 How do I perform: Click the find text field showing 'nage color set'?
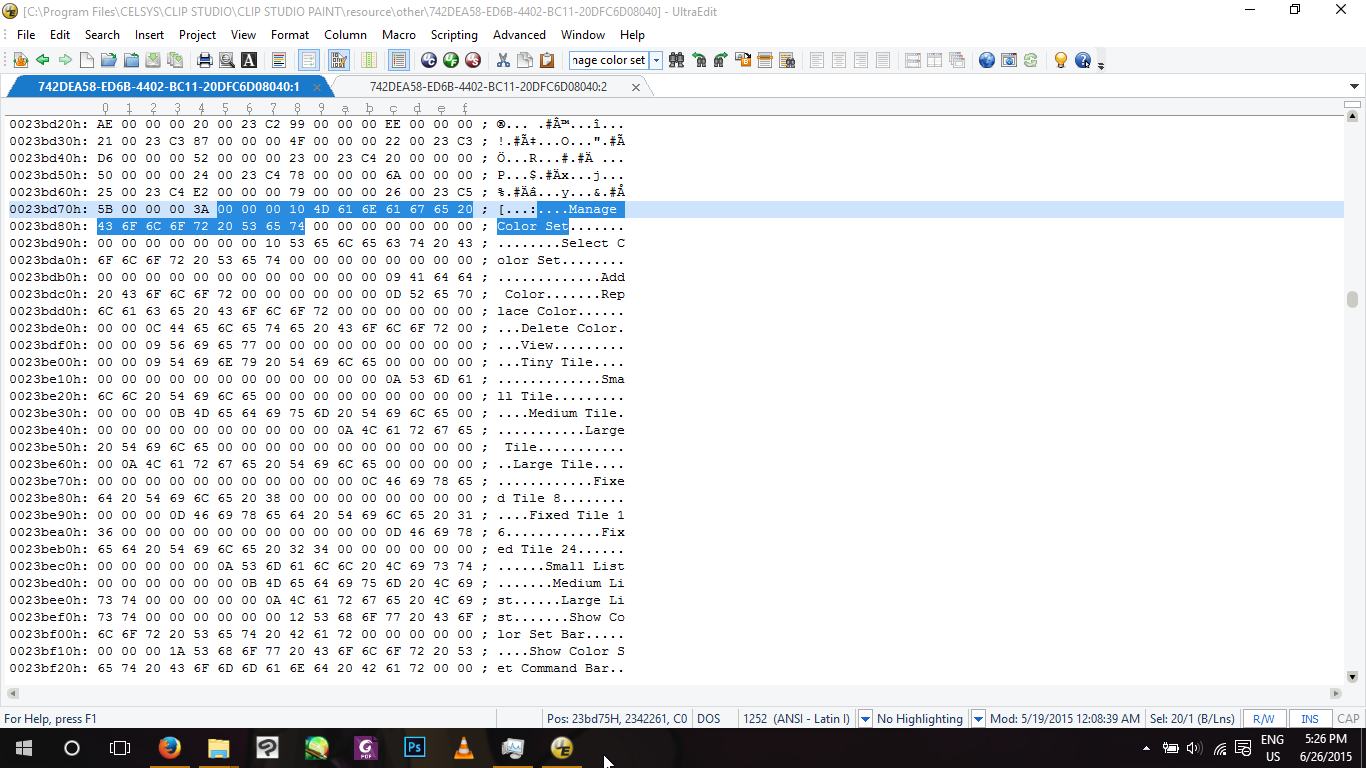(x=610, y=60)
